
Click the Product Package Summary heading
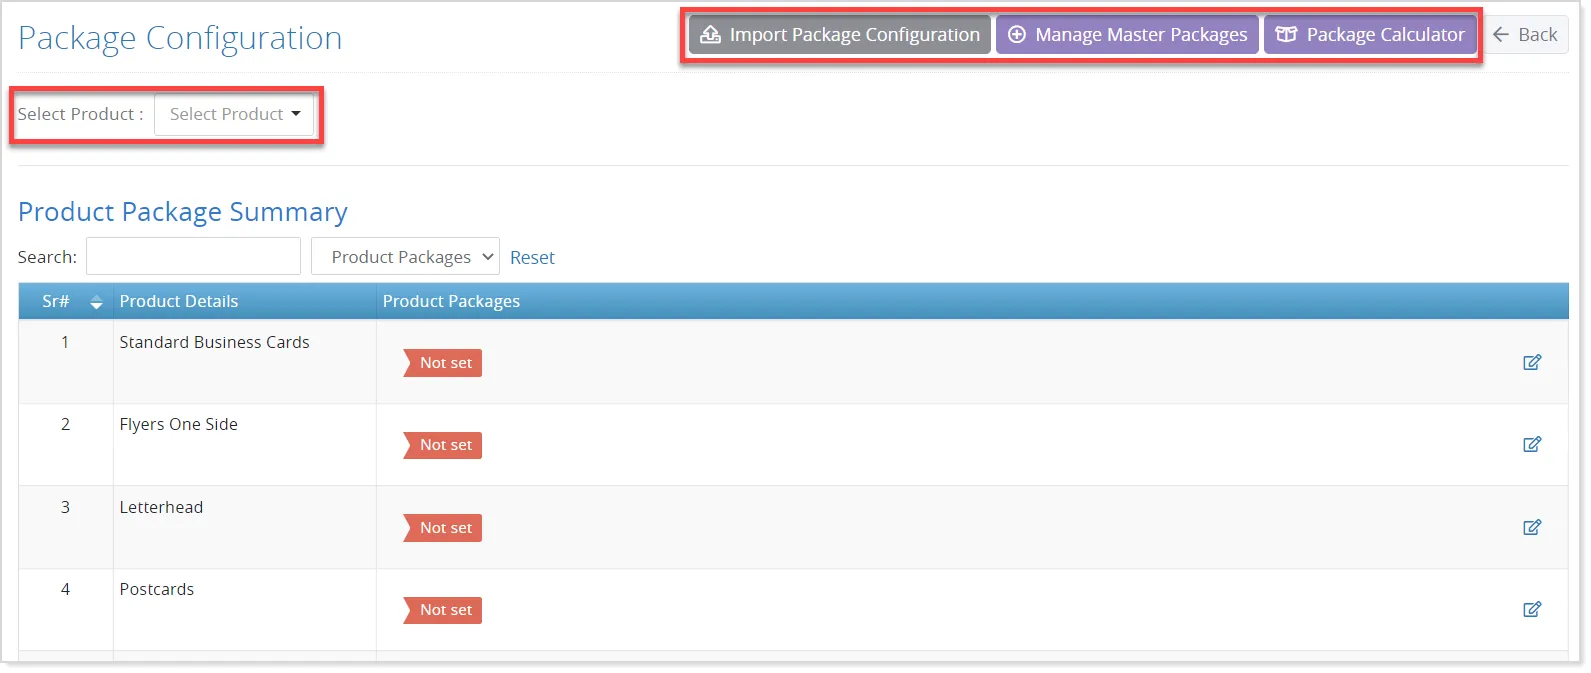(183, 212)
